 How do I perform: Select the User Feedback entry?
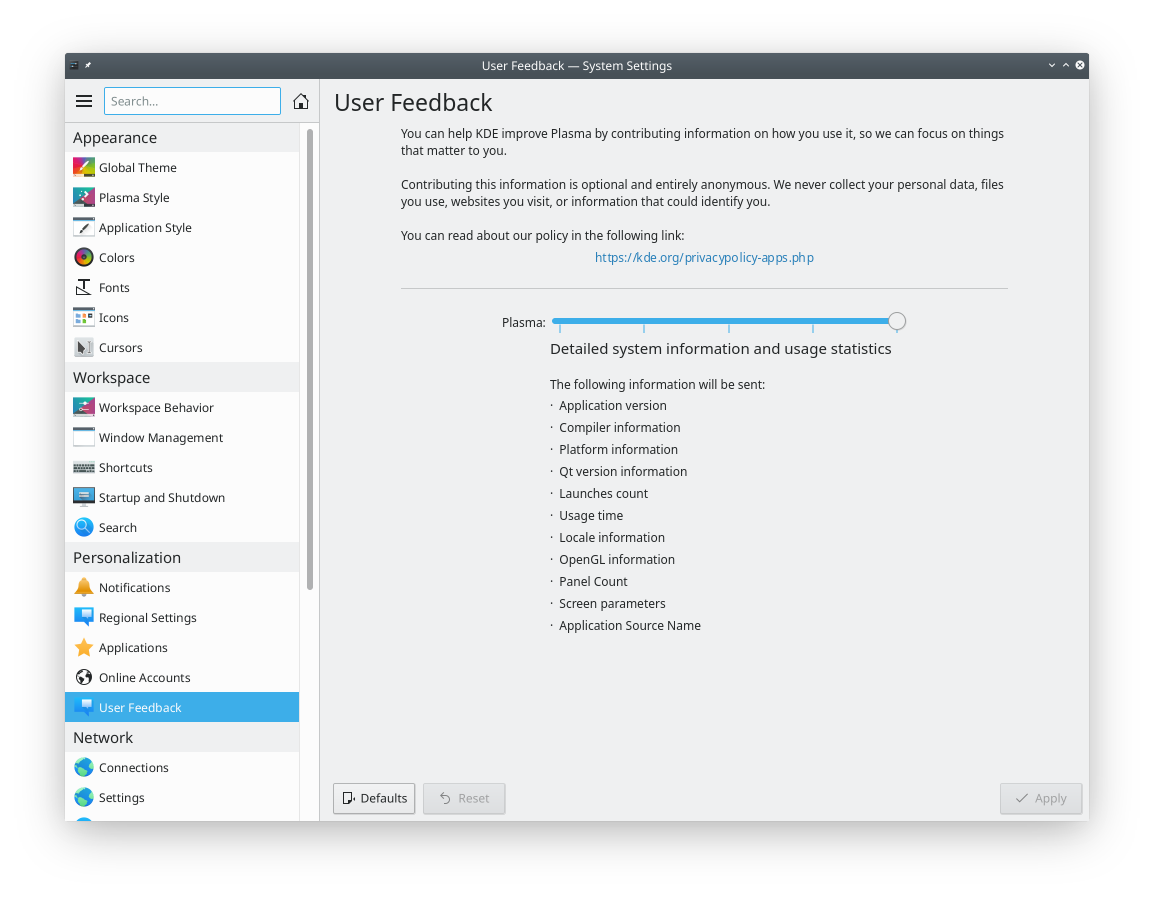point(182,707)
